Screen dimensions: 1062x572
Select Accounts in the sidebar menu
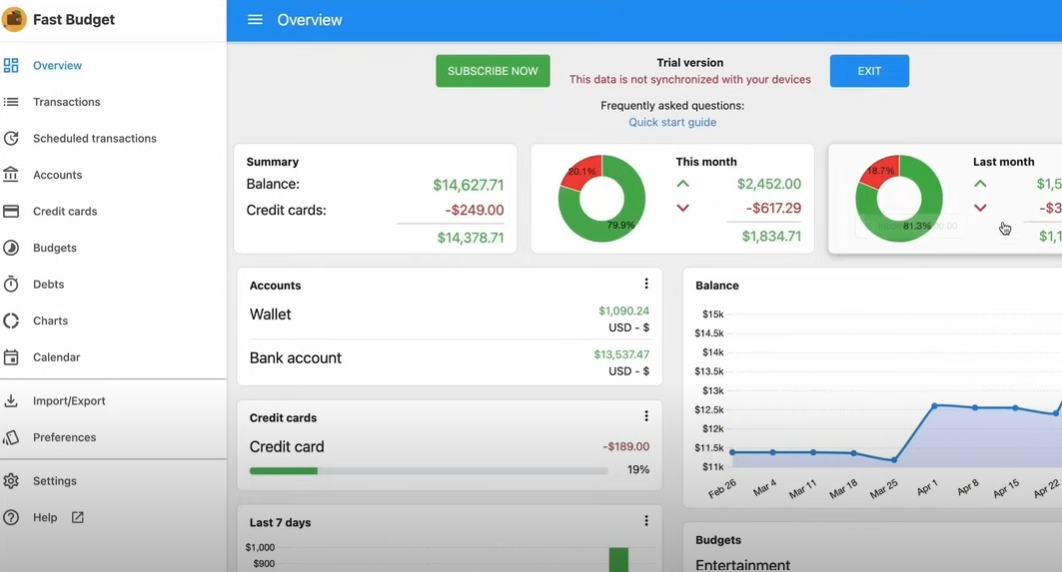click(58, 175)
